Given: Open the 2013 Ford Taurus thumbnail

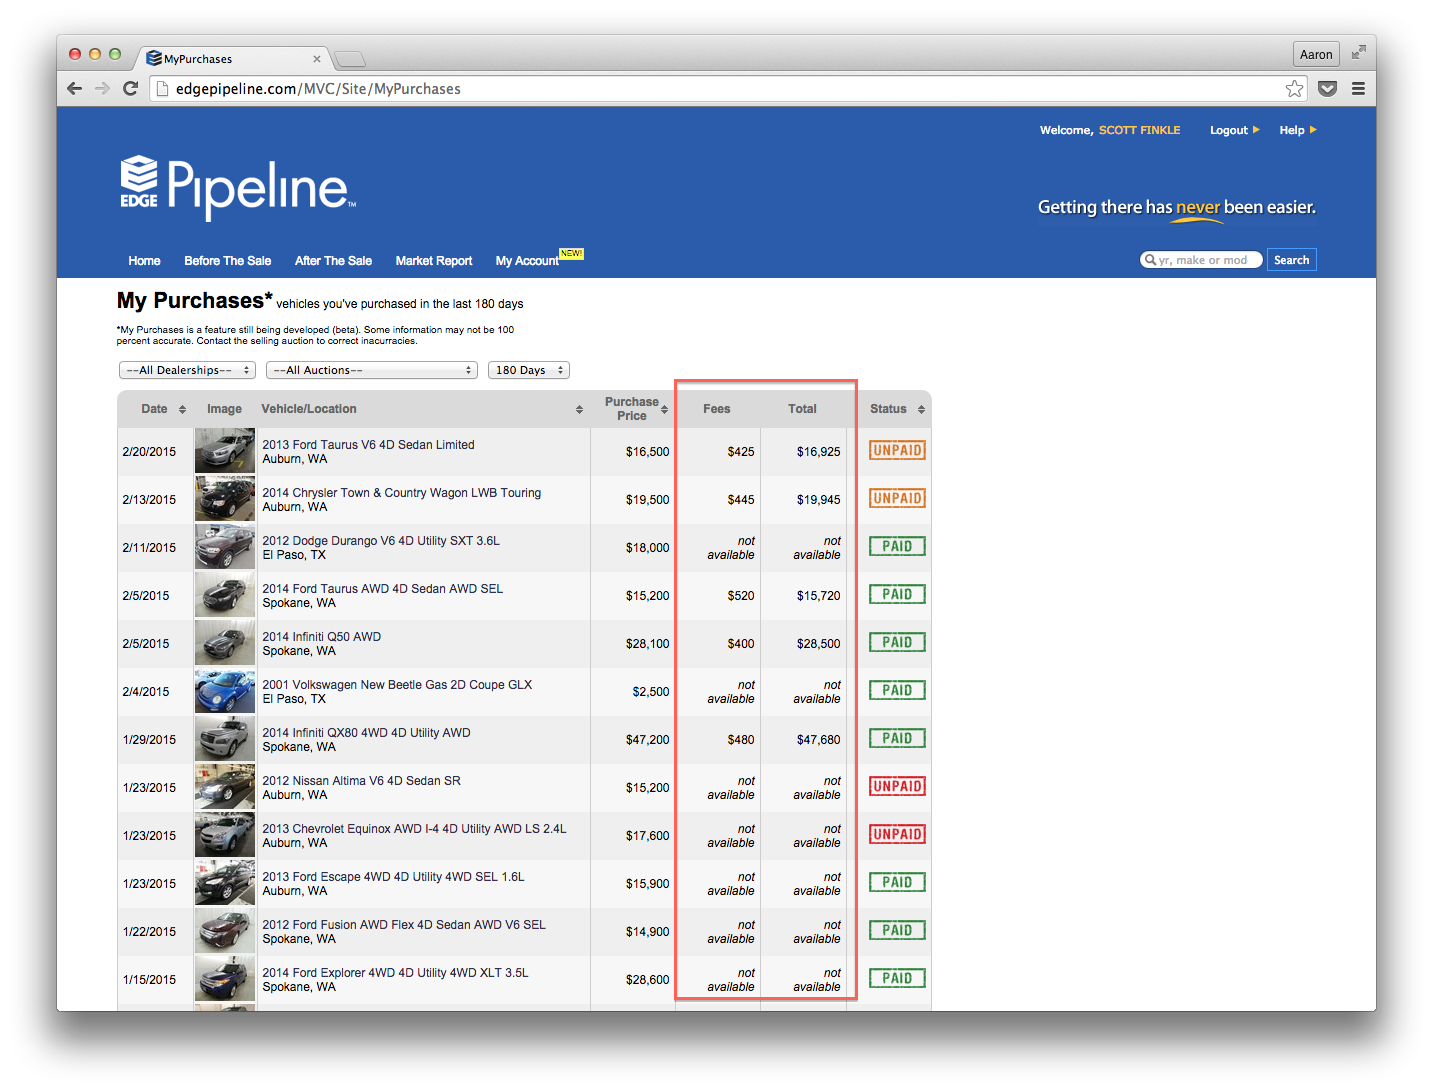Looking at the screenshot, I should click(225, 451).
